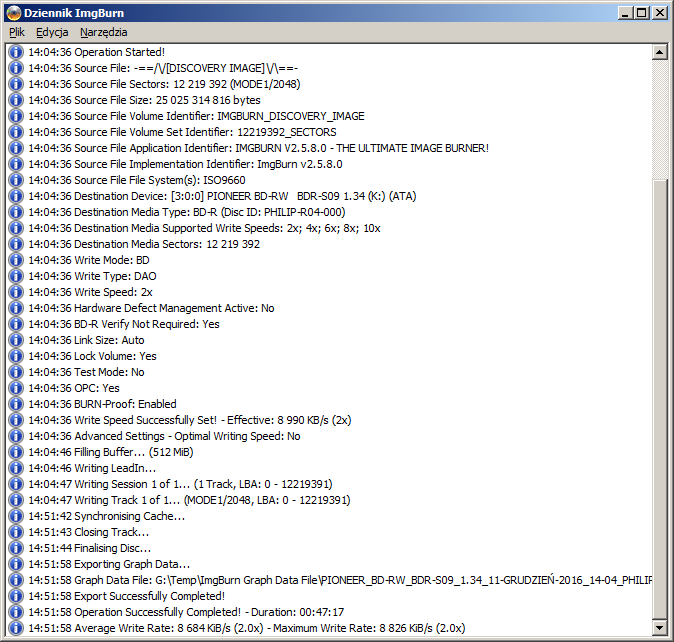Click info icon beside Closing Track

pos(15,532)
